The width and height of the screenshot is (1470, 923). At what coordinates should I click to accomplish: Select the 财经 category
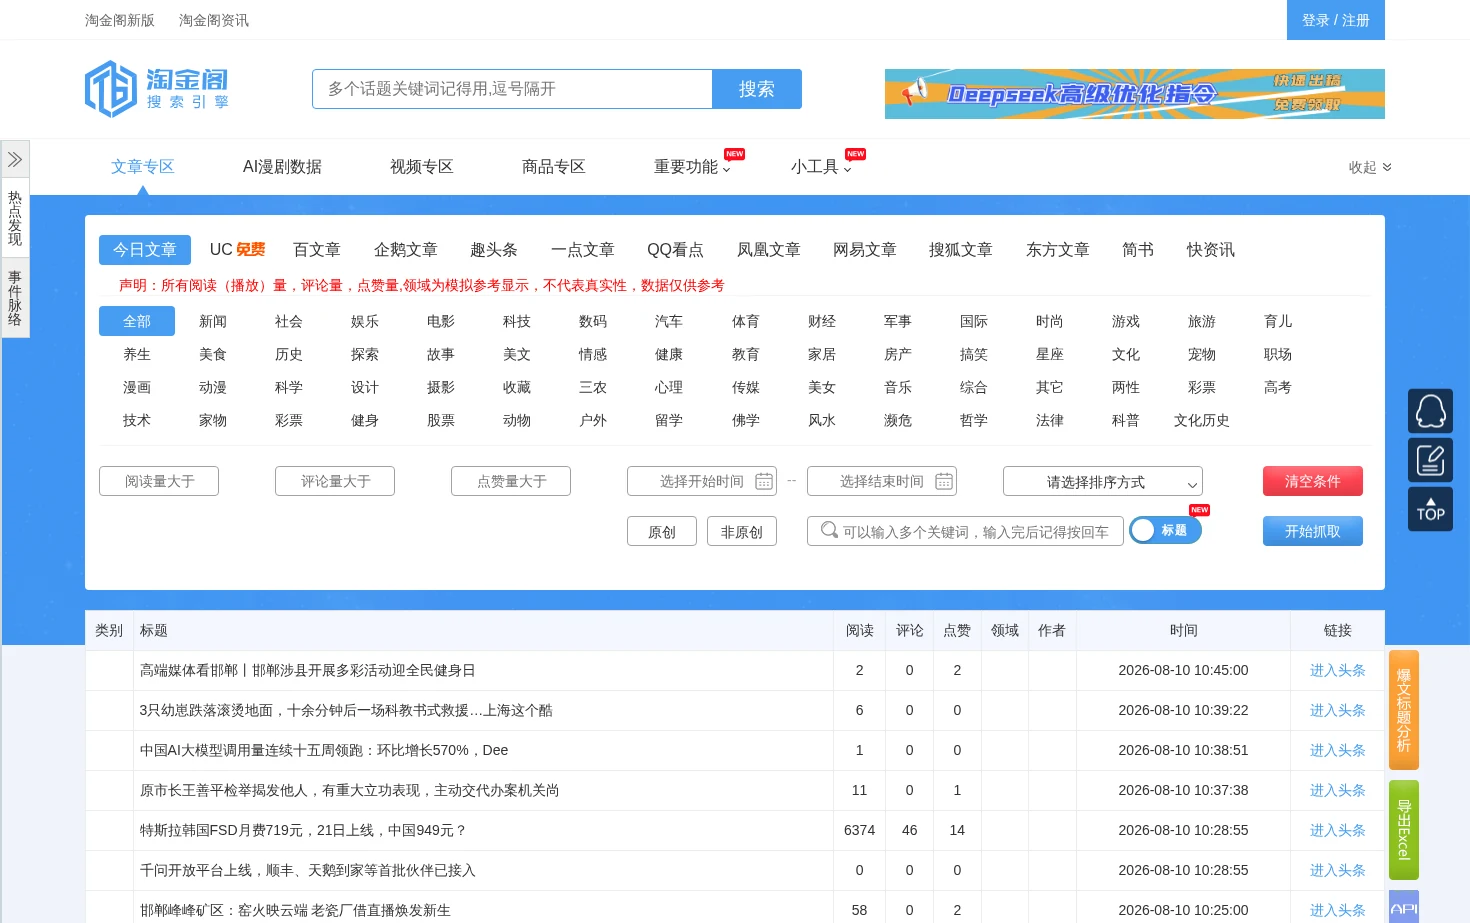(822, 321)
